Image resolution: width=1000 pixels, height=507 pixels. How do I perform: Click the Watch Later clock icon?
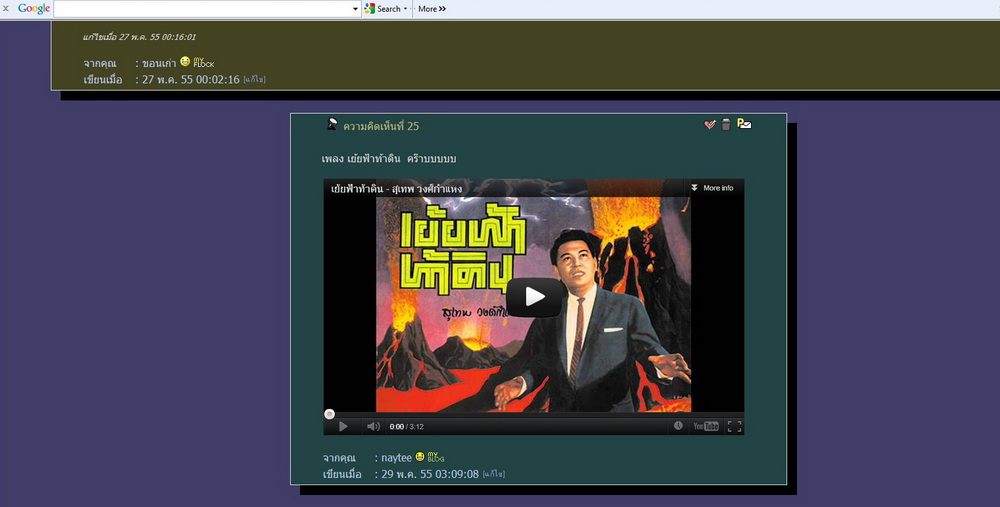click(x=678, y=426)
